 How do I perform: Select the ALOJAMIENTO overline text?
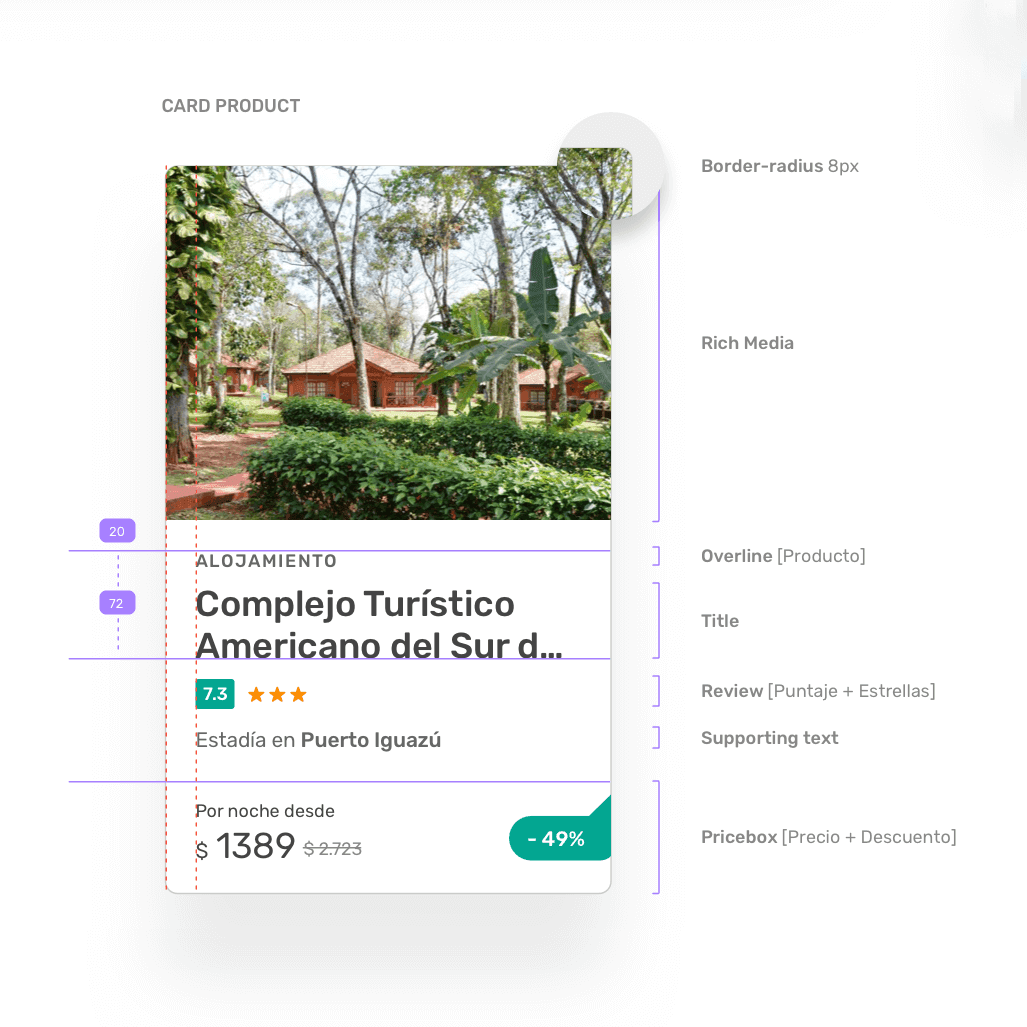[x=267, y=561]
